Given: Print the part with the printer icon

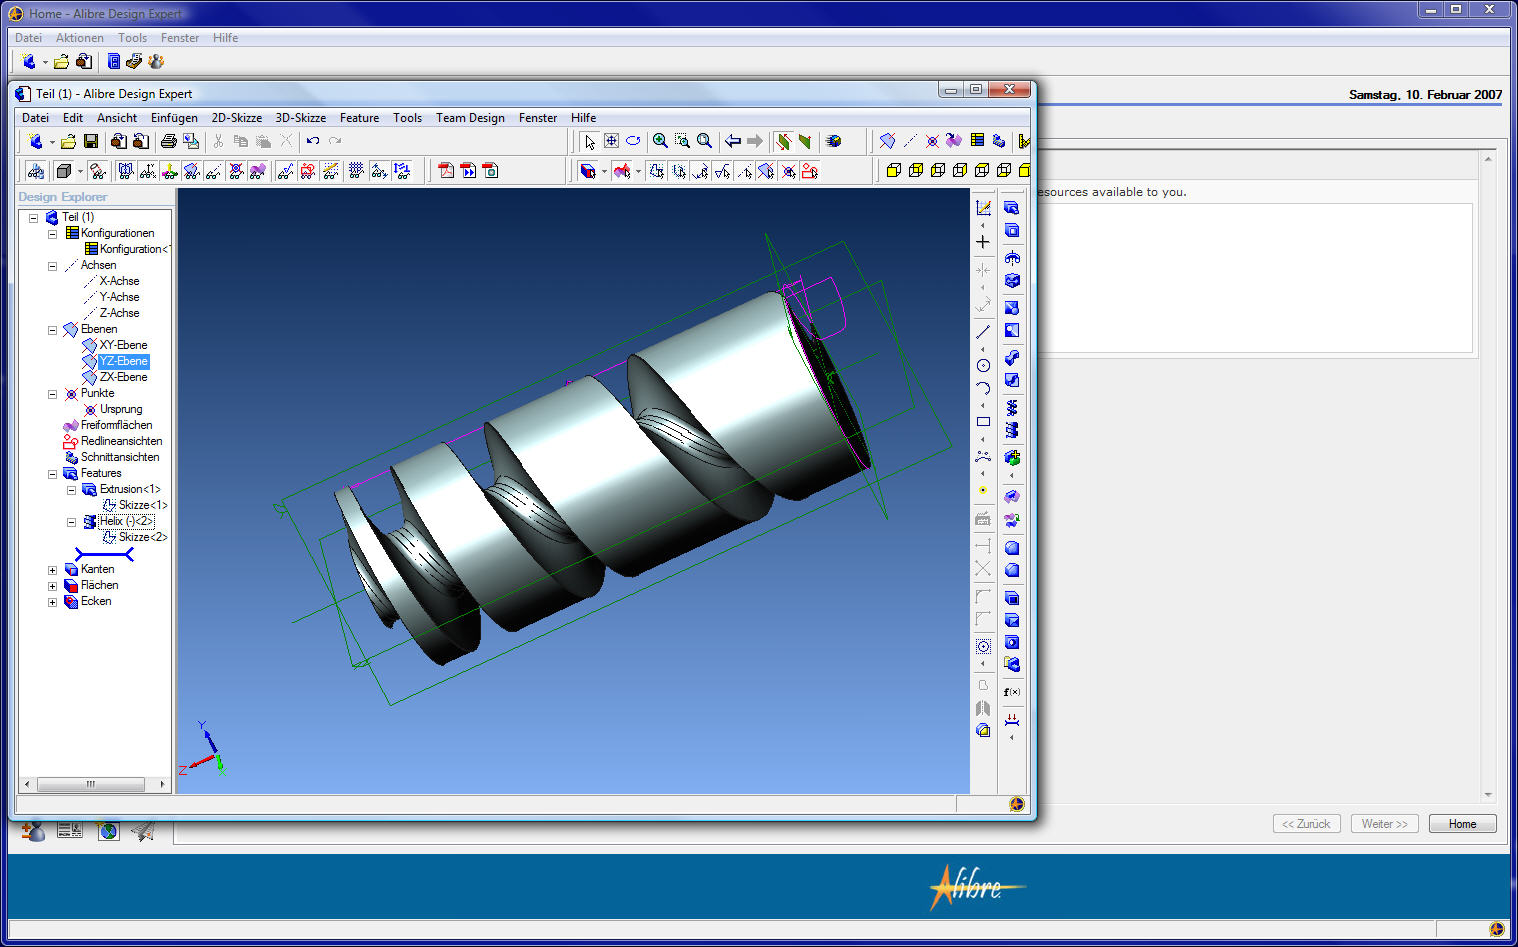Looking at the screenshot, I should tap(169, 141).
